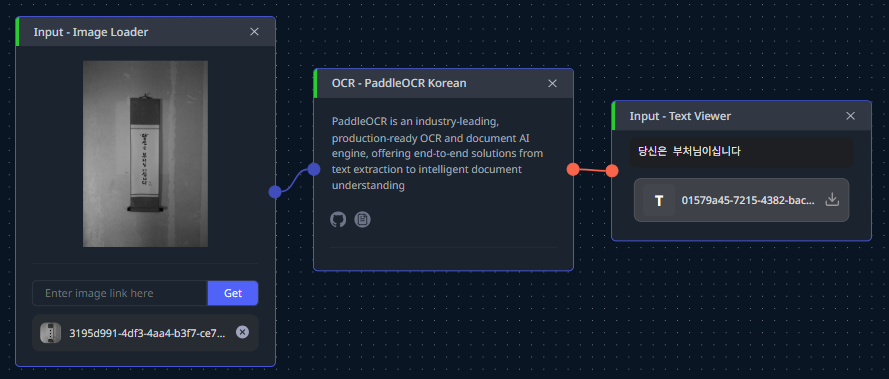Screen dimensions: 889x379
Task: Select the Text Viewer input port
Action: [x=611, y=171]
